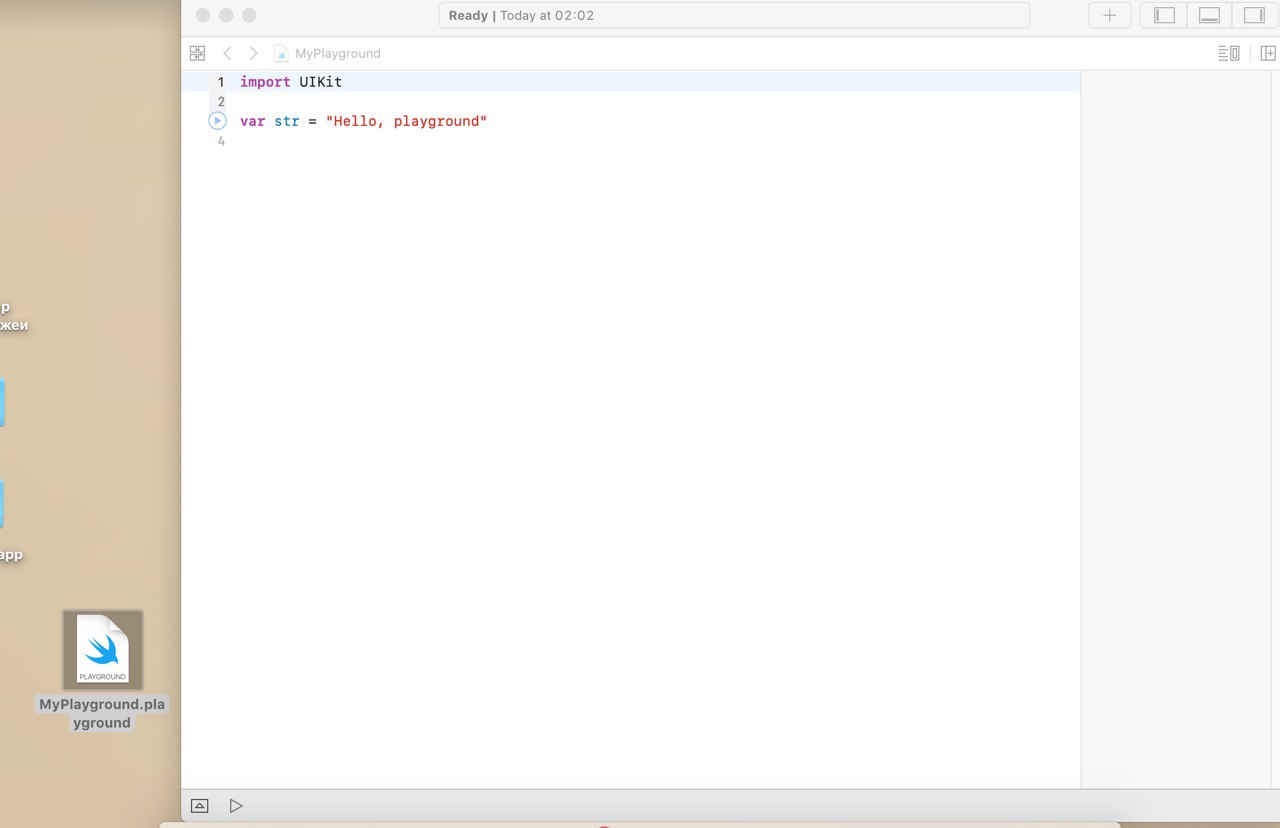The height and width of the screenshot is (828, 1280).
Task: Click the Library plus button in toolbar
Action: coord(1109,15)
